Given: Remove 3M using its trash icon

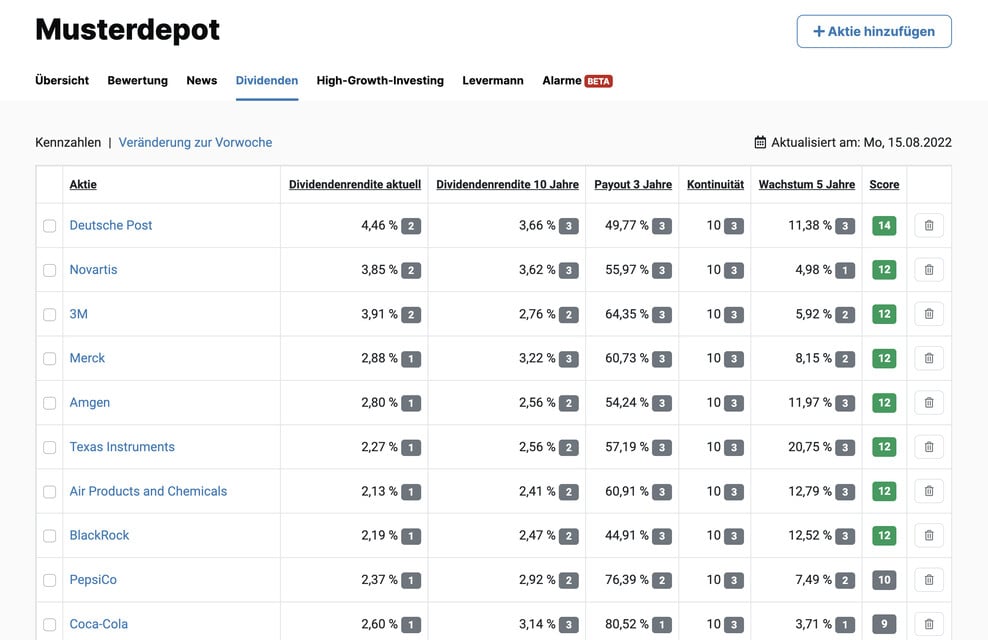Looking at the screenshot, I should point(929,314).
